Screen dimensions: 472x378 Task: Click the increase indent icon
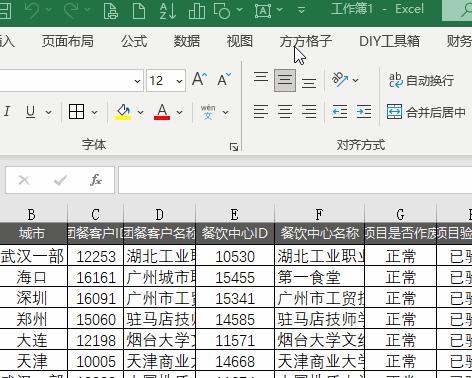(364, 112)
